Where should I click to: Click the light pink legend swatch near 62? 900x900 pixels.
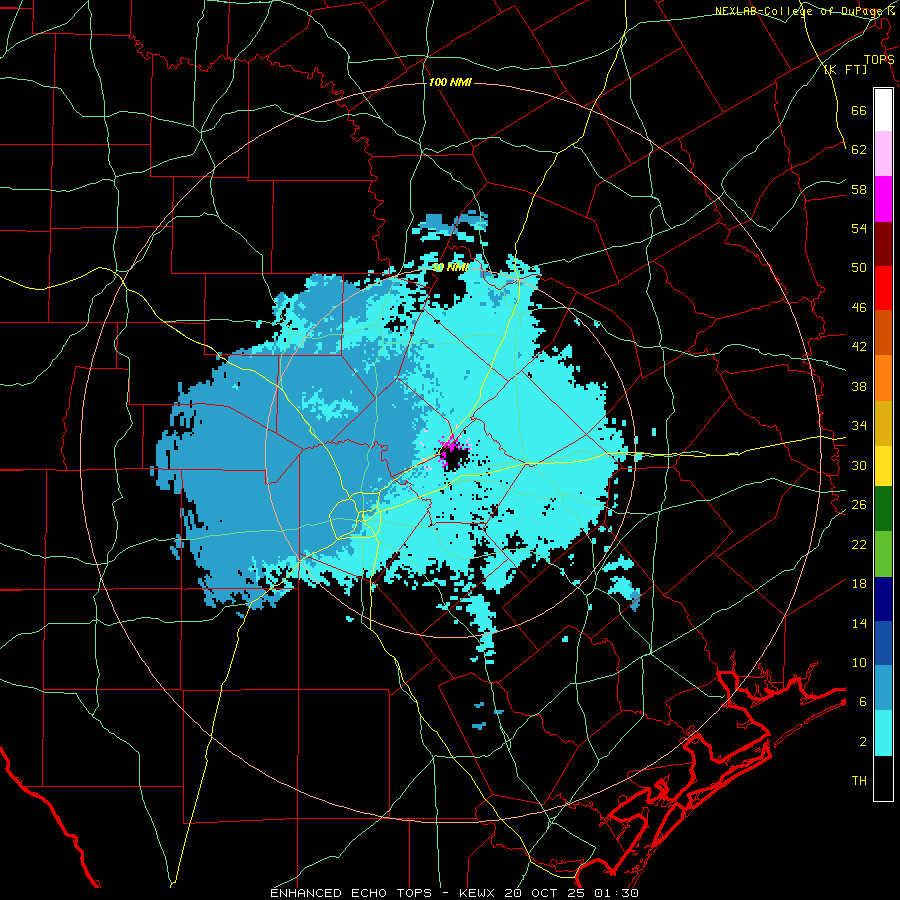(x=883, y=154)
